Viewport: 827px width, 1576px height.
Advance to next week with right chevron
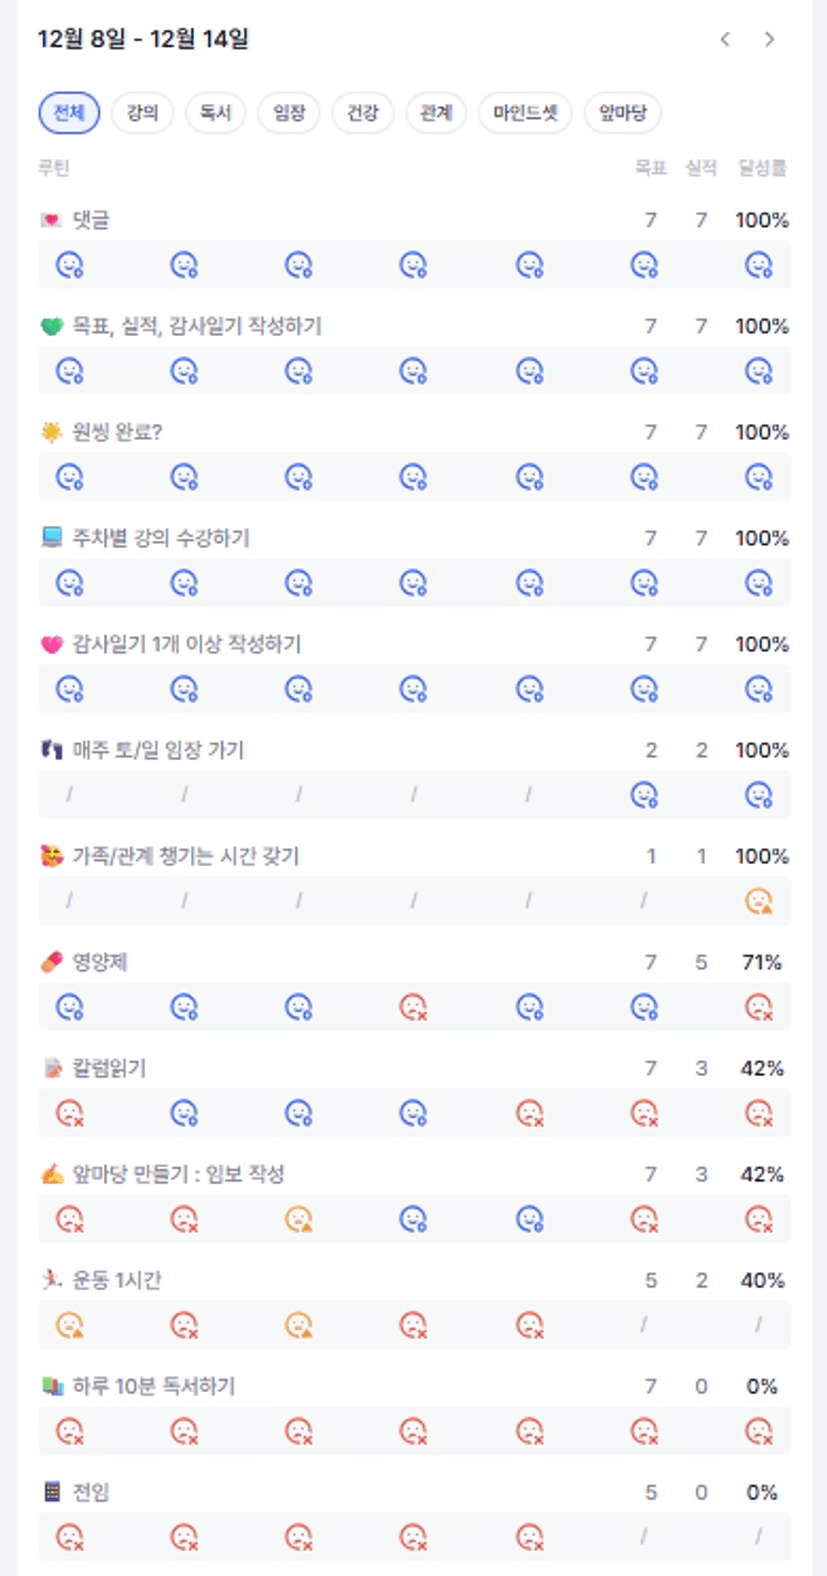(x=769, y=39)
